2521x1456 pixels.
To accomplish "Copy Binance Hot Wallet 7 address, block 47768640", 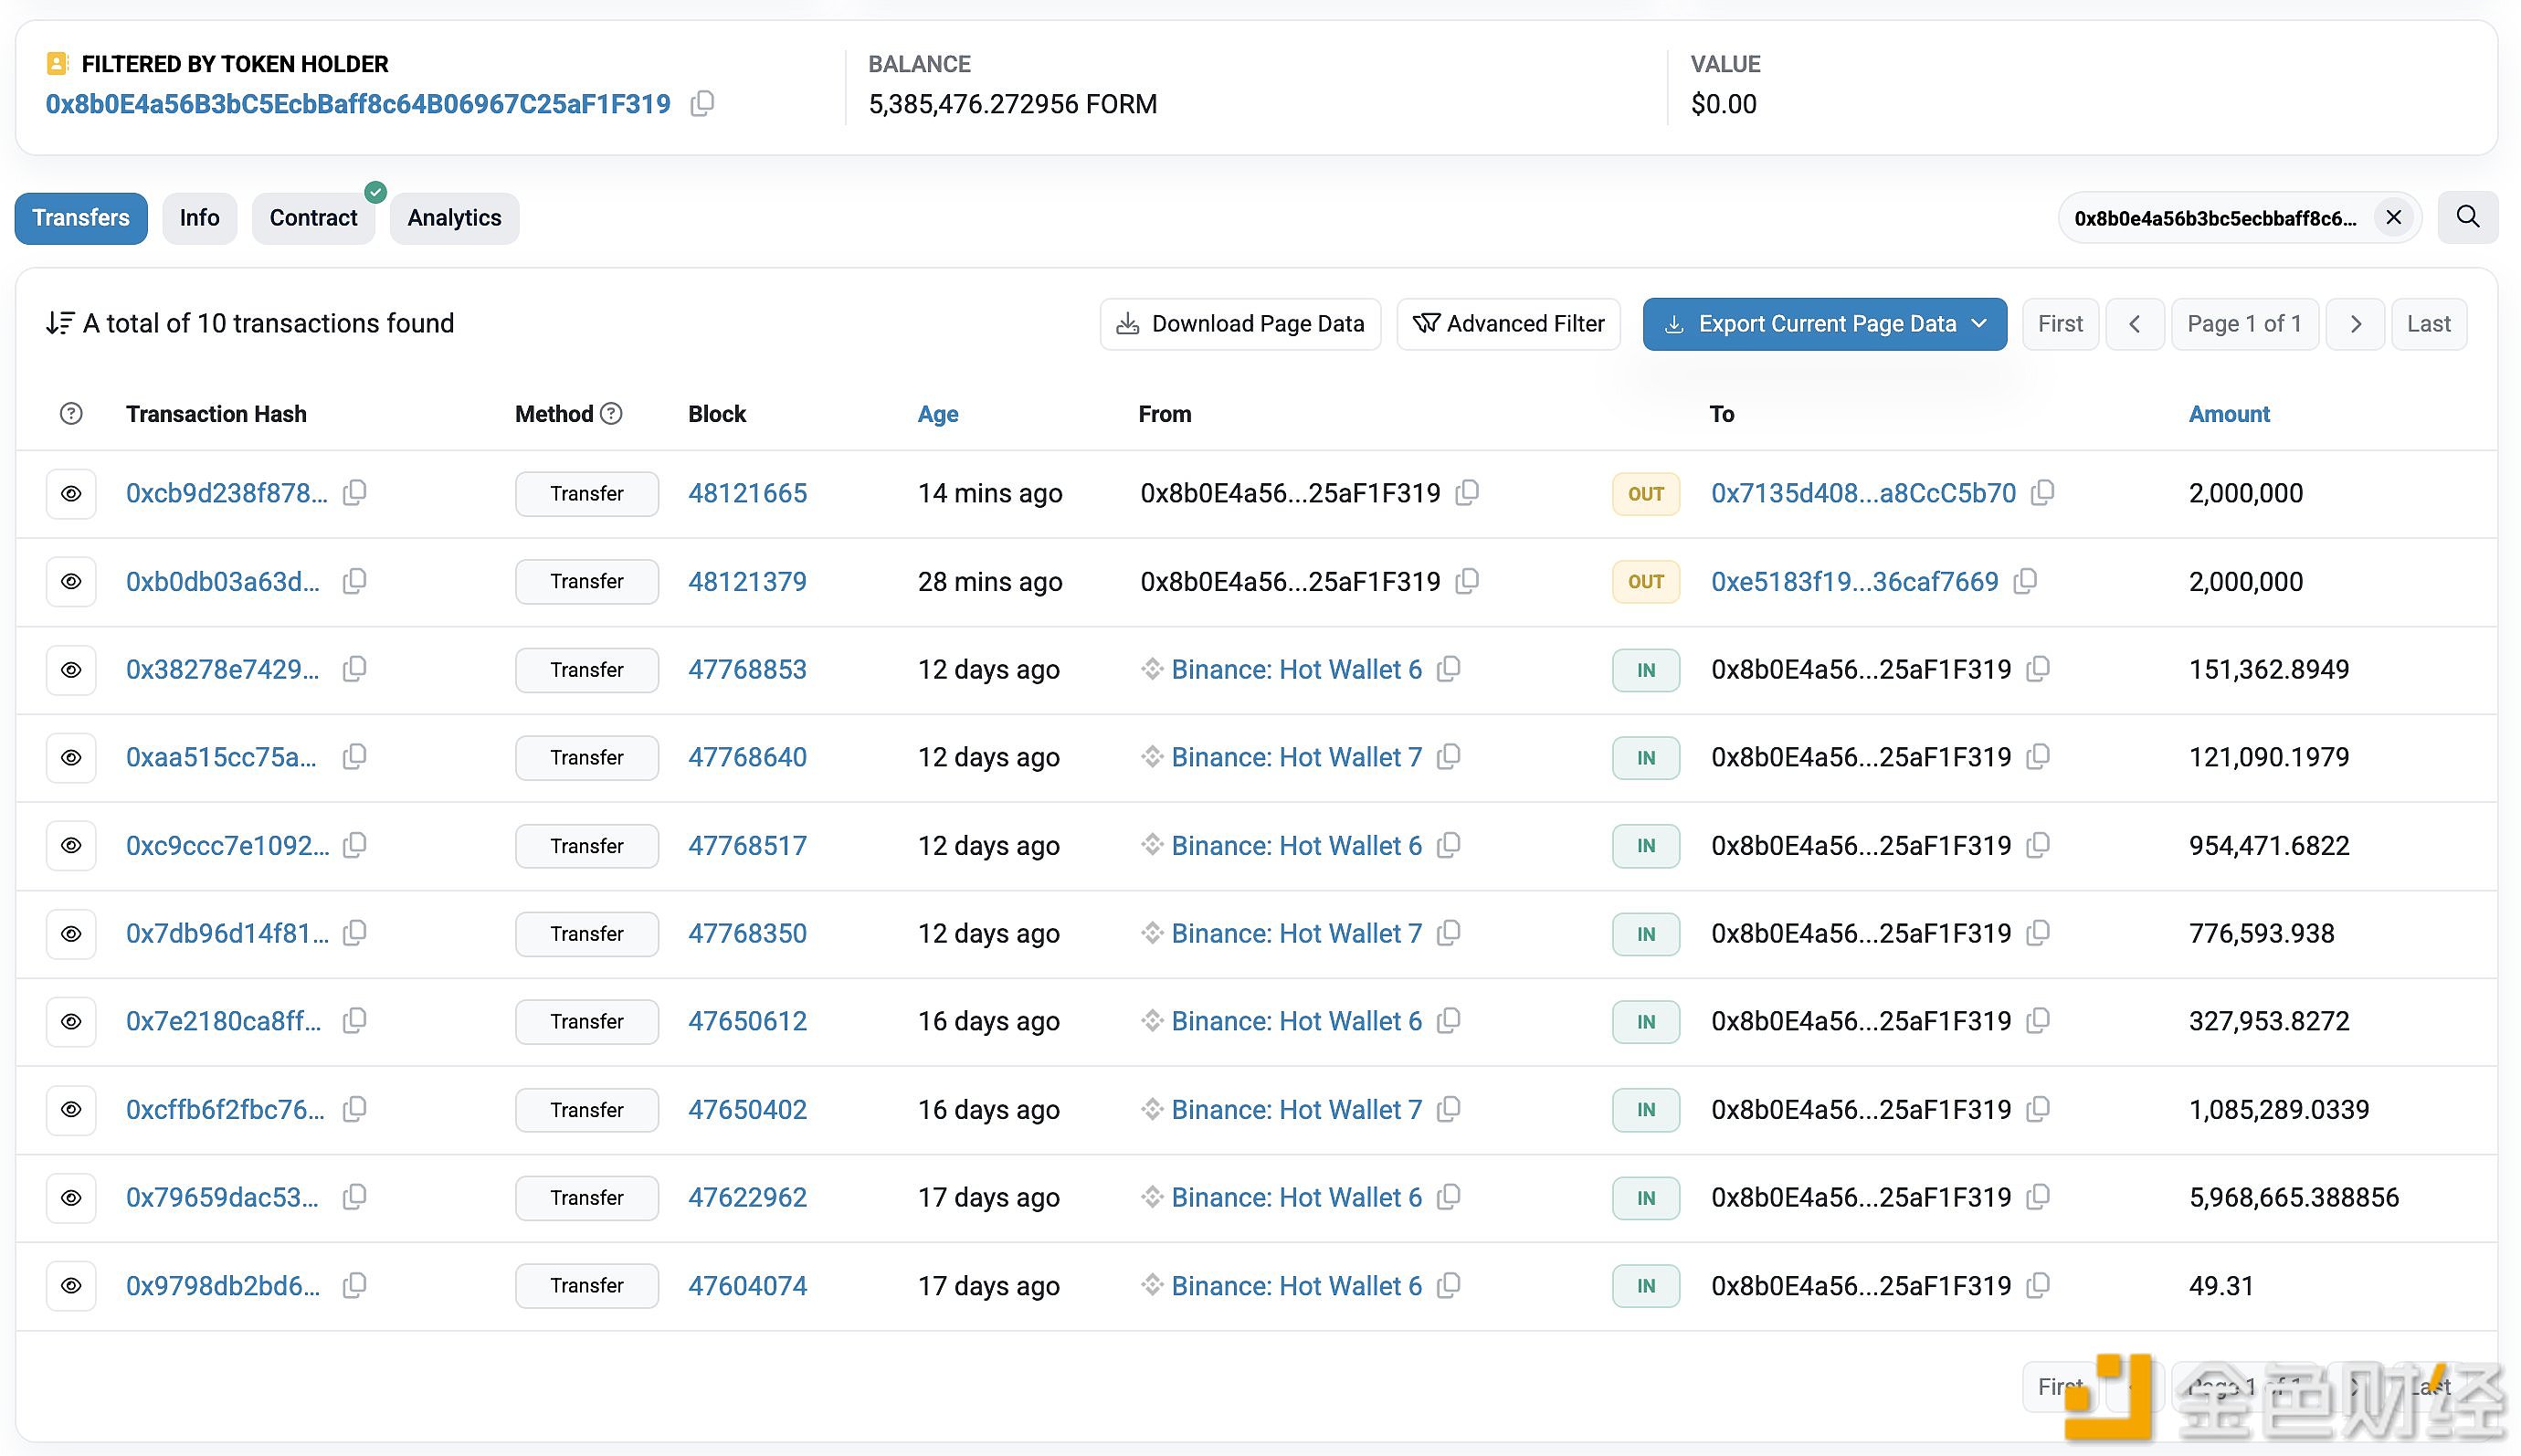I will pos(1448,757).
